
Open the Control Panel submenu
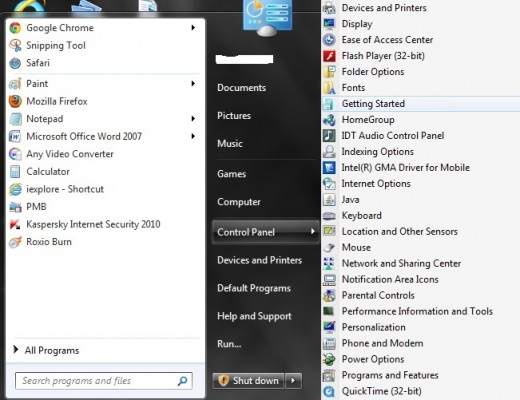coord(265,232)
